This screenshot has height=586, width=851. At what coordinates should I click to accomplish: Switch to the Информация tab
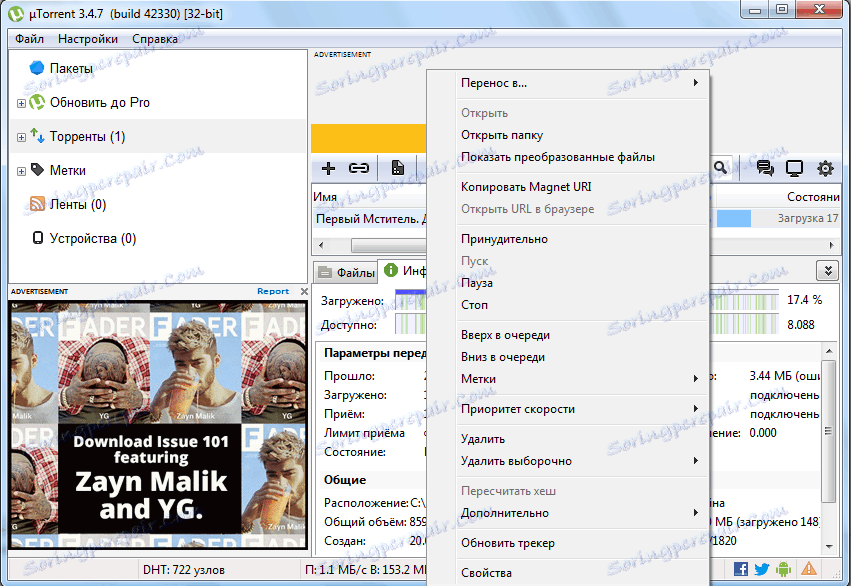click(403, 270)
